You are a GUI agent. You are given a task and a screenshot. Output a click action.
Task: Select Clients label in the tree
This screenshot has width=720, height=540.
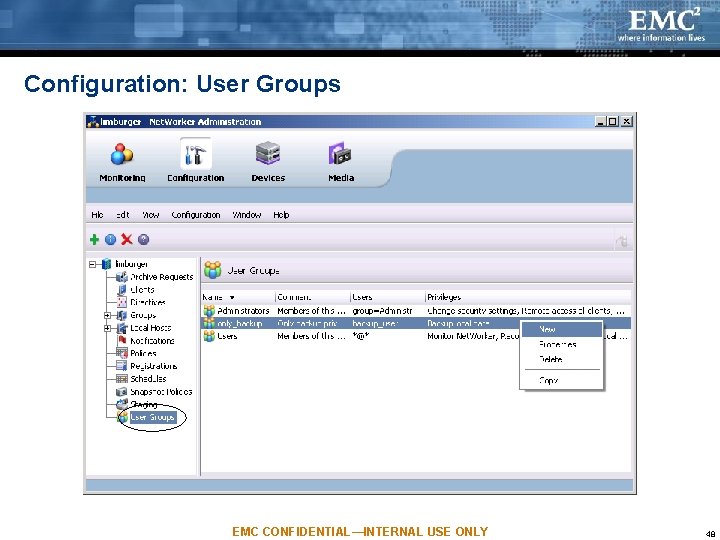click(142, 290)
